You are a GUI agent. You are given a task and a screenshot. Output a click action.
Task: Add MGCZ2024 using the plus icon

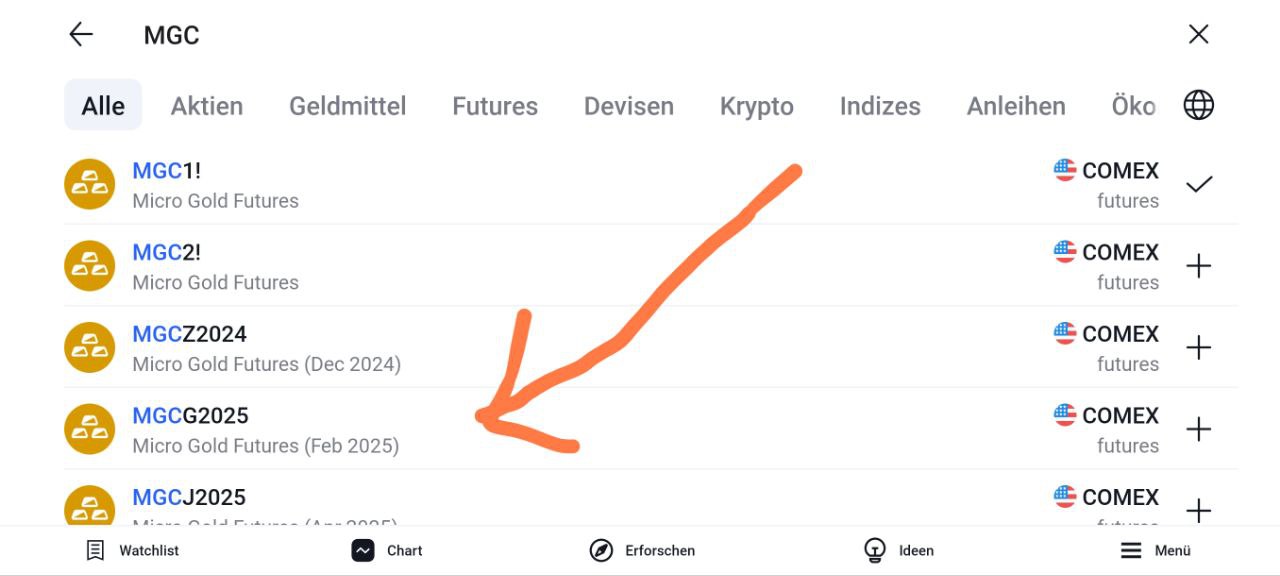(1198, 348)
